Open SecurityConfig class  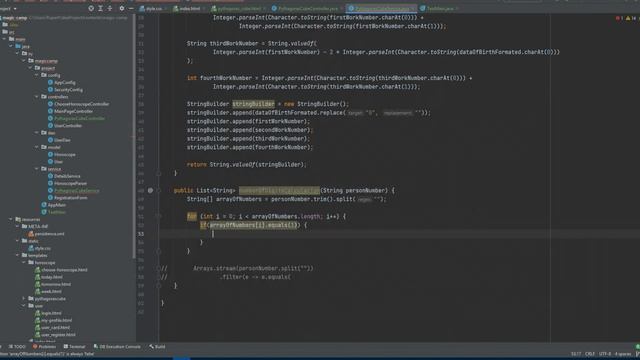coord(65,90)
